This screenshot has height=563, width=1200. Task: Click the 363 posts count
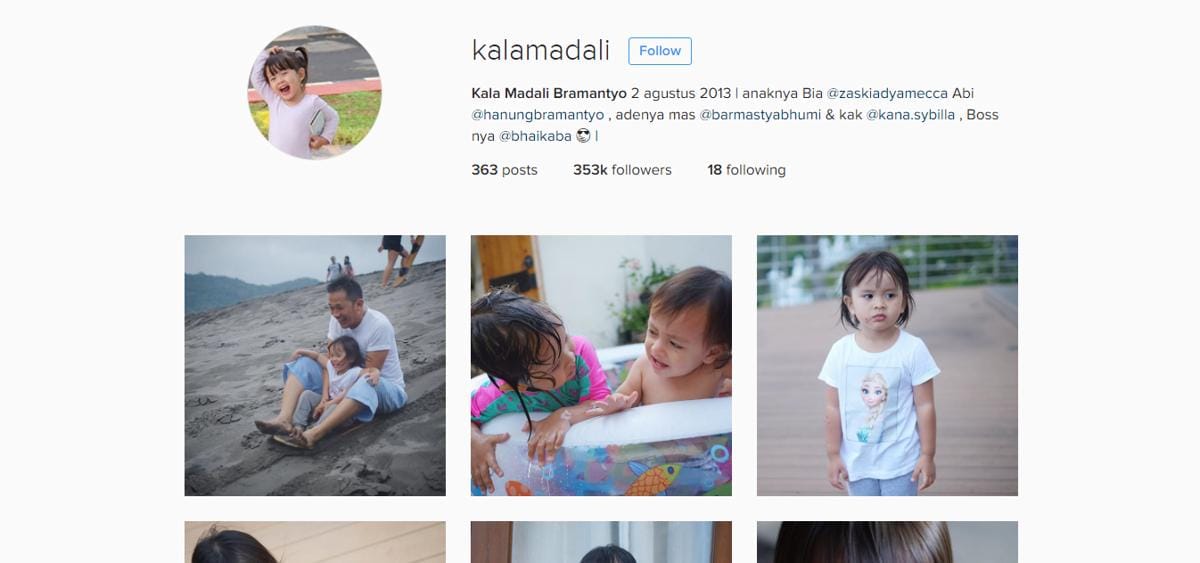[x=504, y=170]
